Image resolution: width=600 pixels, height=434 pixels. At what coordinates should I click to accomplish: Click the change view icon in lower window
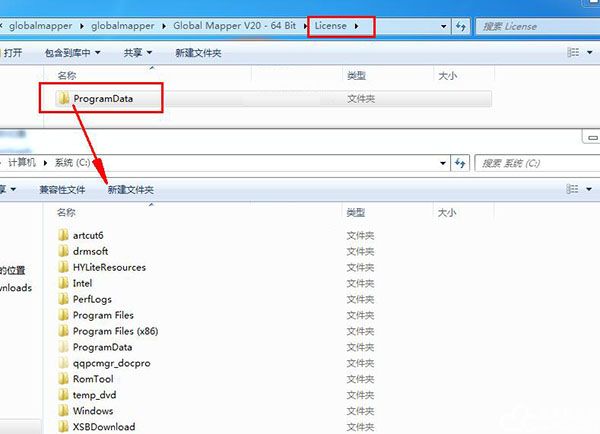tap(574, 189)
